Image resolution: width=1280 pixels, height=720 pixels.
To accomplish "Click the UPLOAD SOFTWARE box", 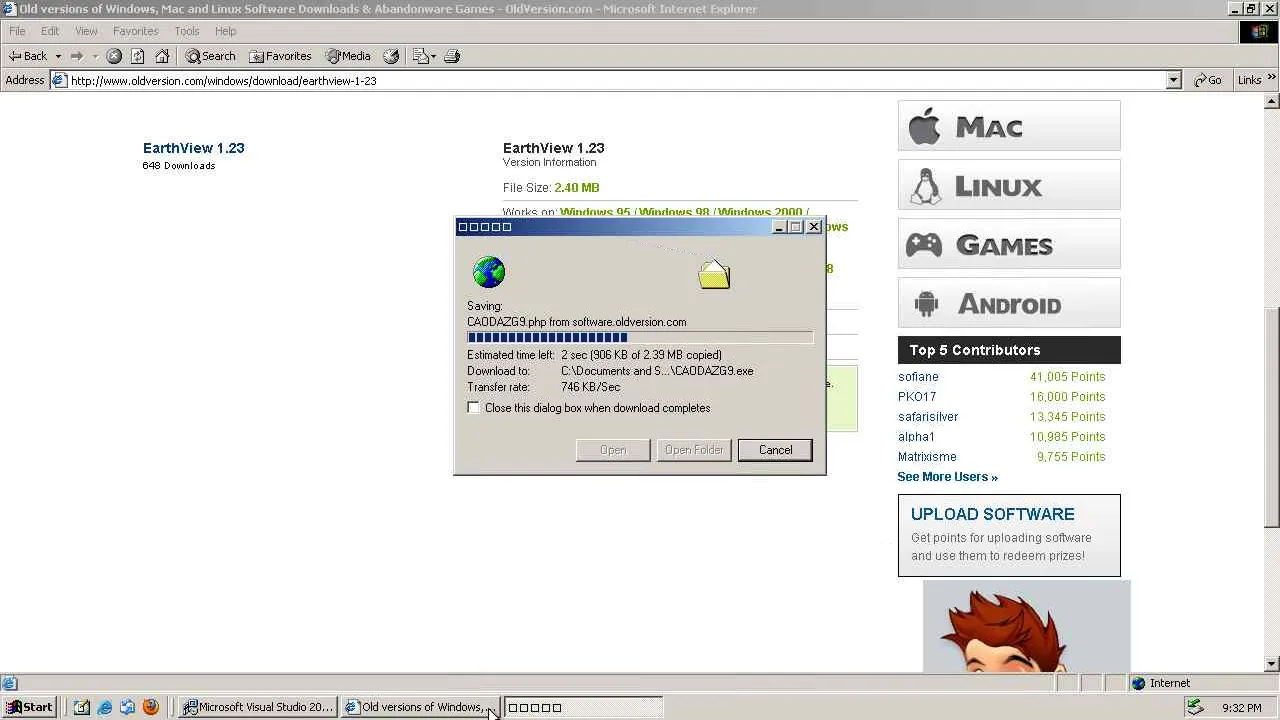I will (1009, 535).
